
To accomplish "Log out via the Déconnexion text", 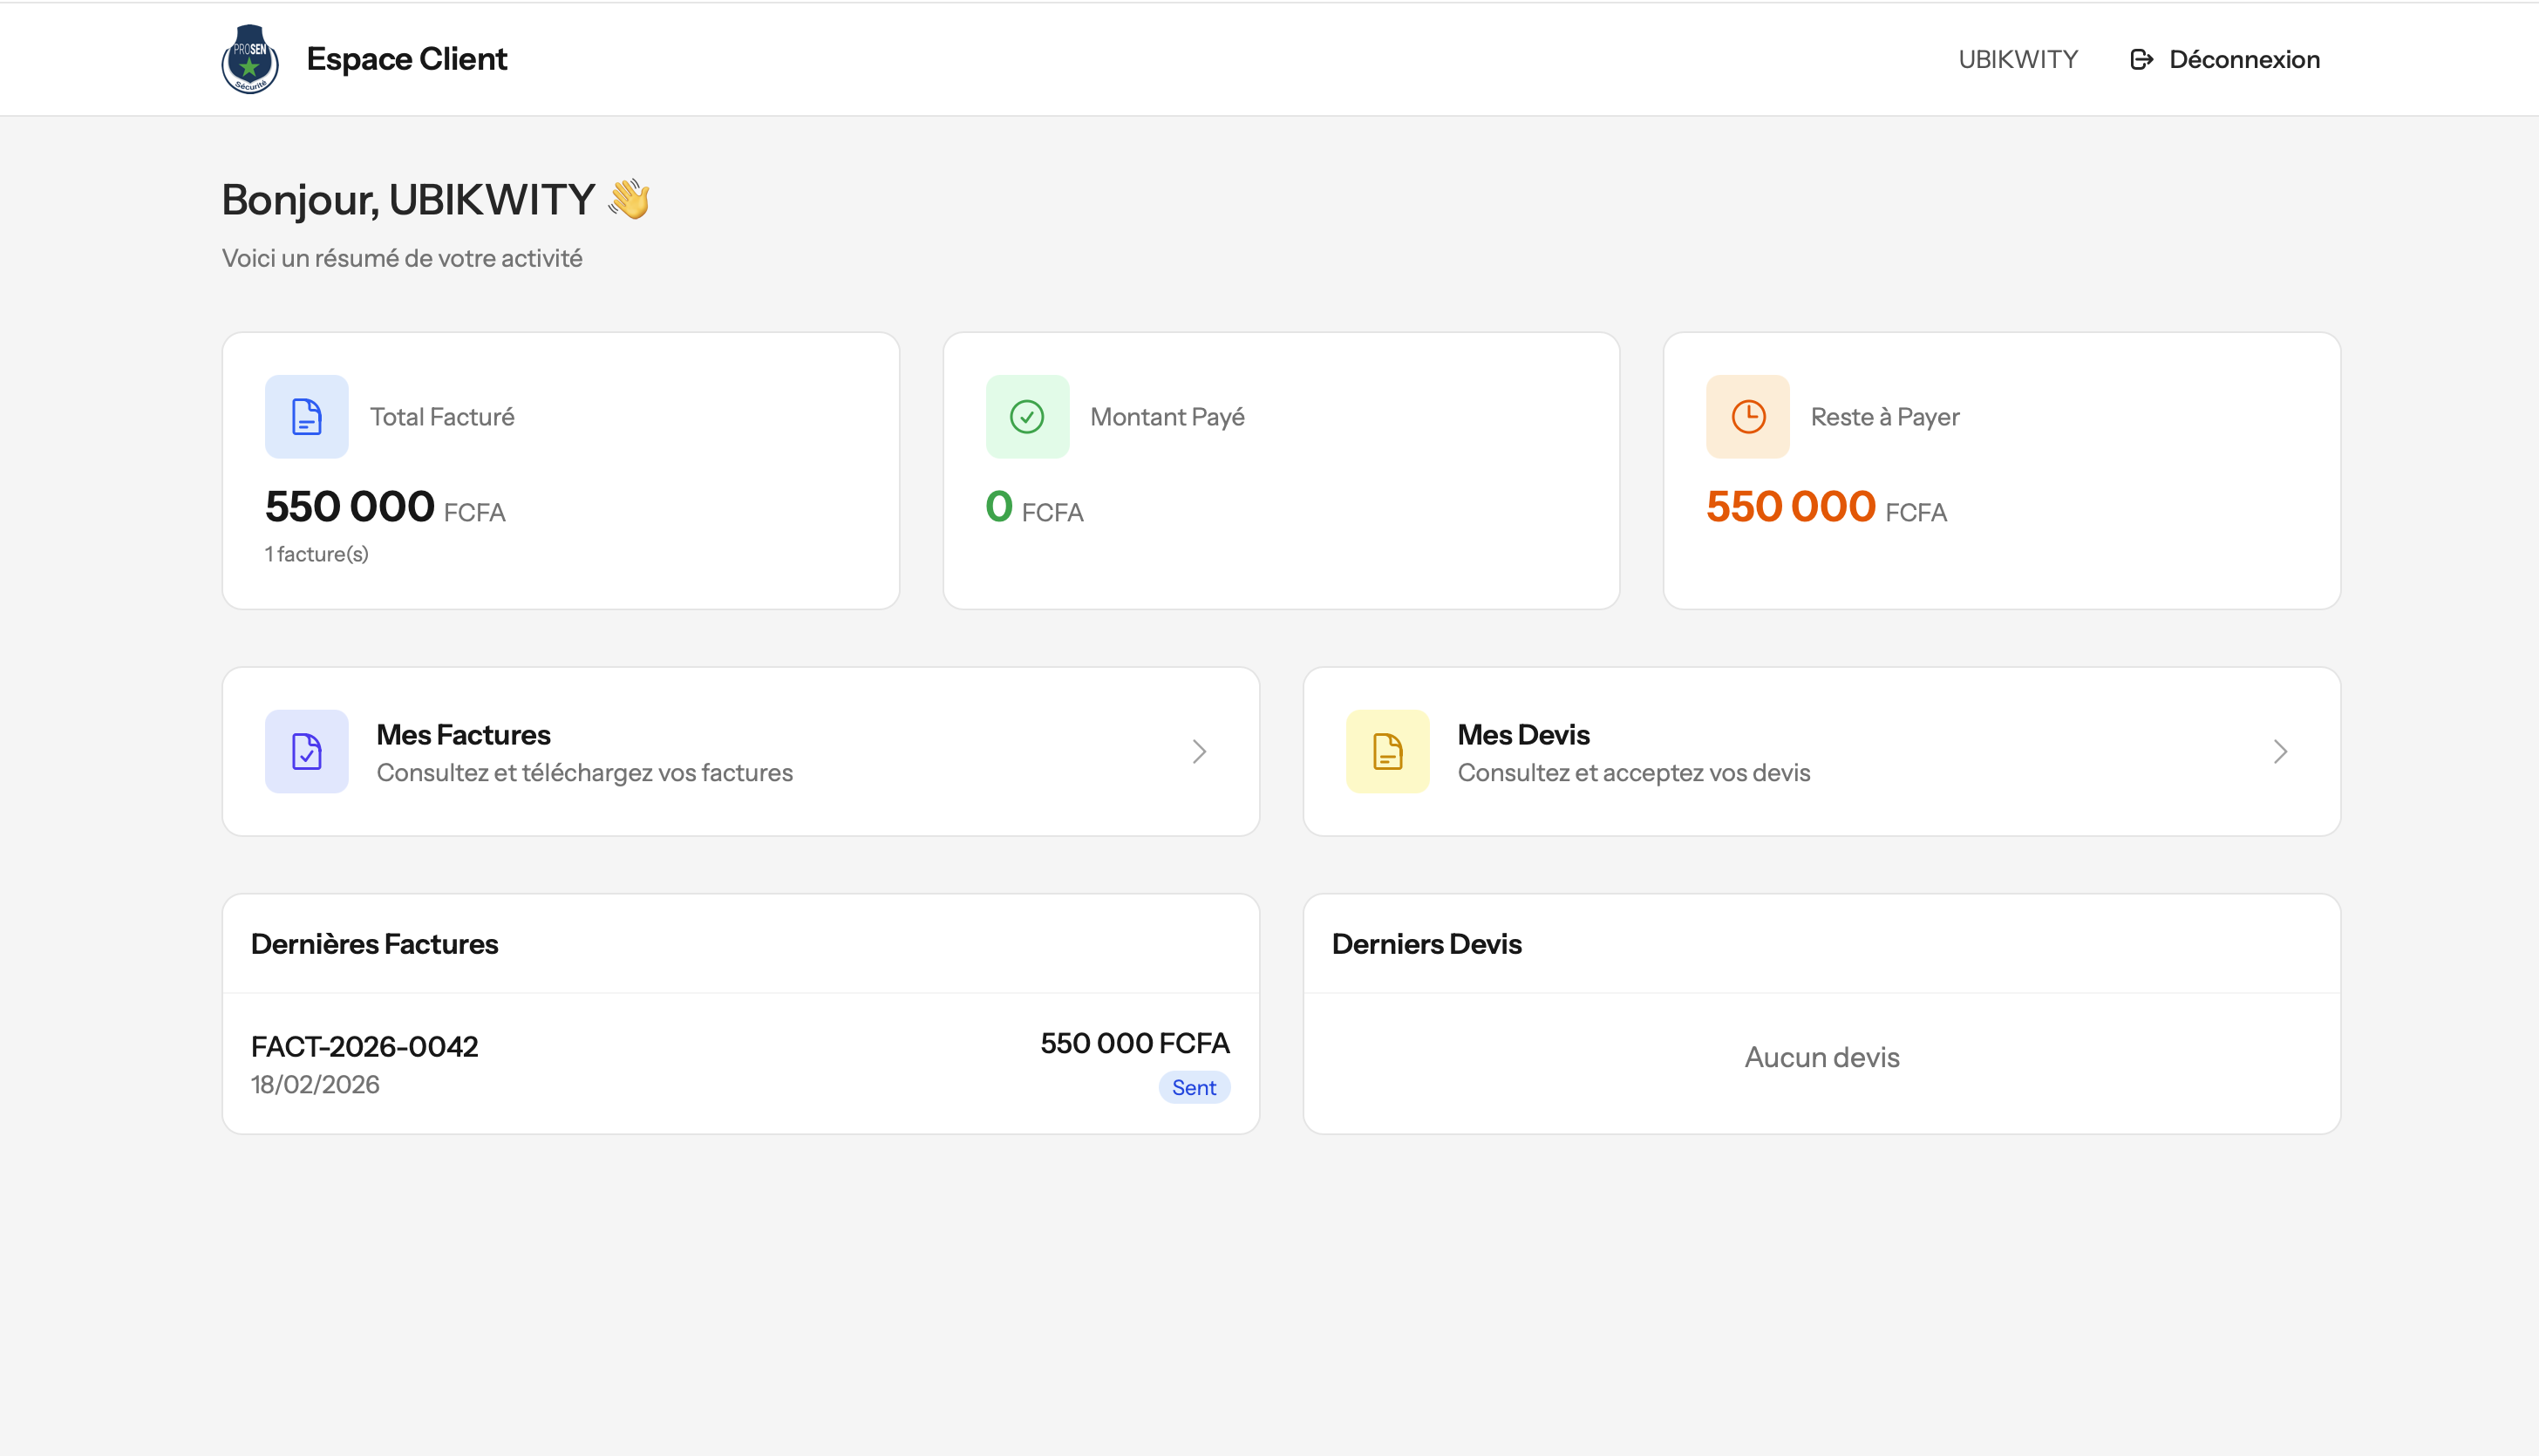I will 2244,59.
